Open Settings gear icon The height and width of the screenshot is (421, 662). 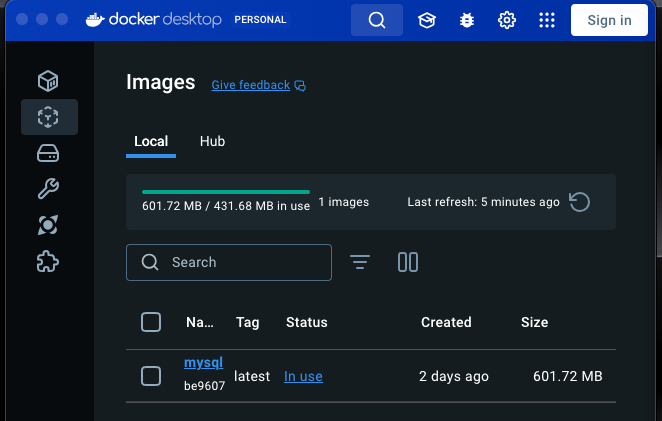pos(507,20)
